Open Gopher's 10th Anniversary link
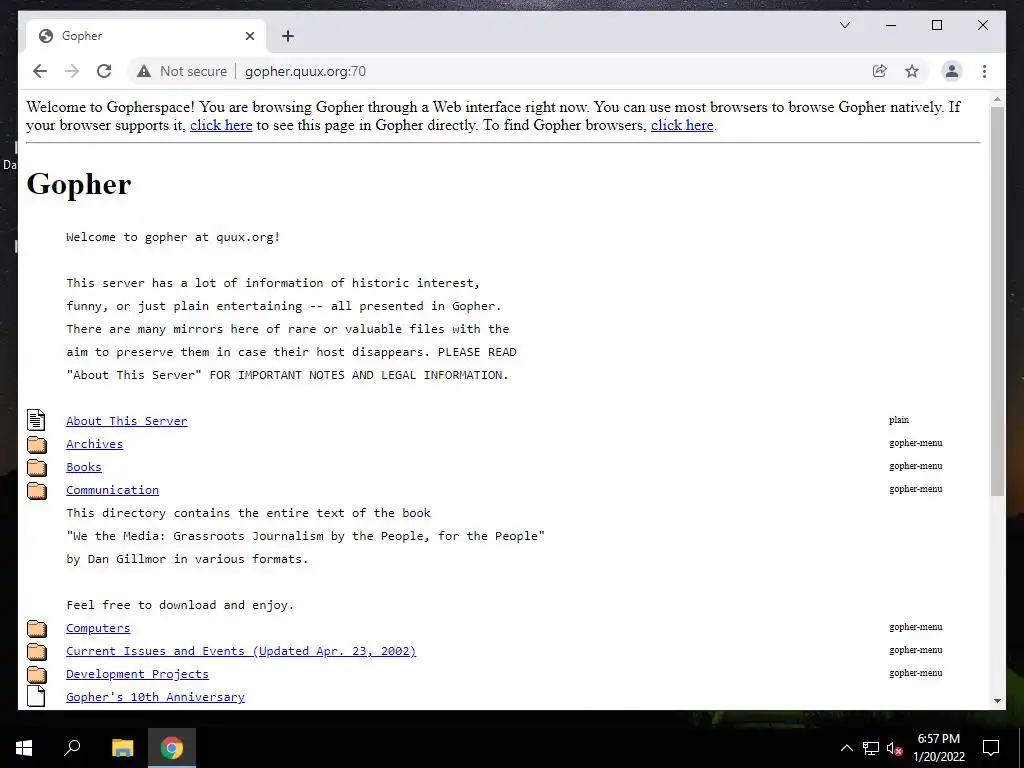1024x768 pixels. pyautogui.click(x=155, y=697)
